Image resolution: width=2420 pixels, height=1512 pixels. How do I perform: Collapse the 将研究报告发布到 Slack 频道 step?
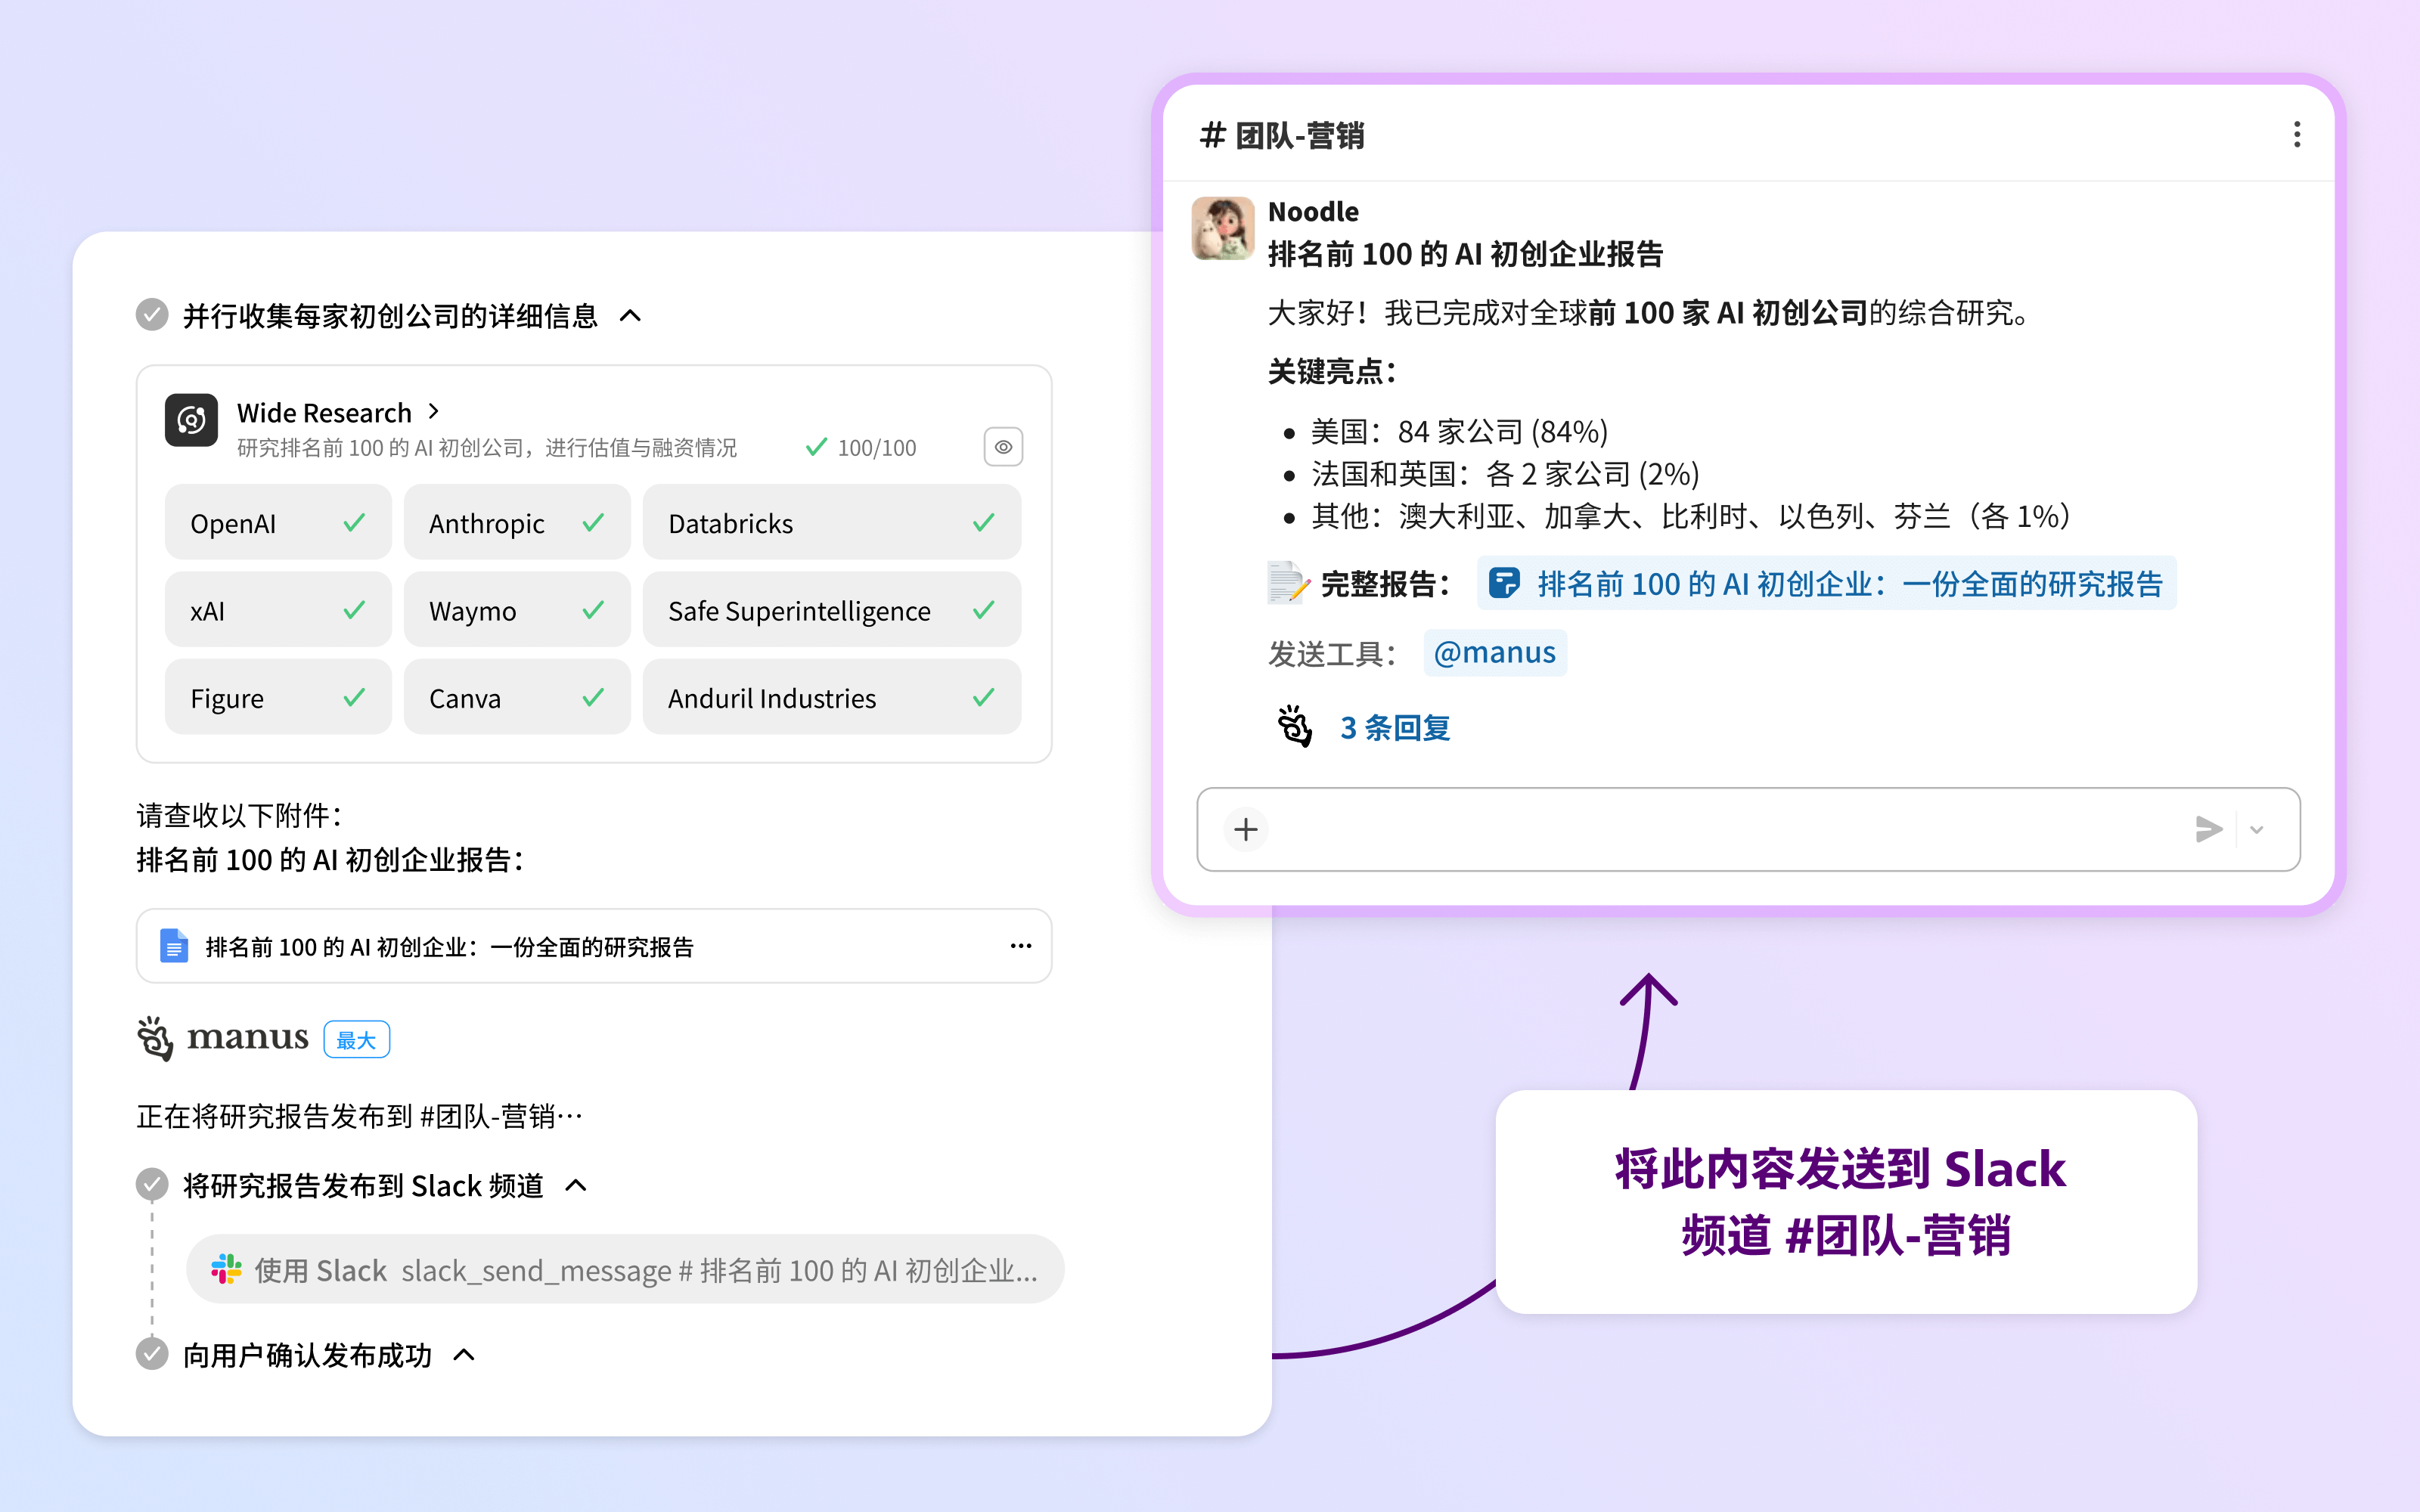[x=576, y=1185]
